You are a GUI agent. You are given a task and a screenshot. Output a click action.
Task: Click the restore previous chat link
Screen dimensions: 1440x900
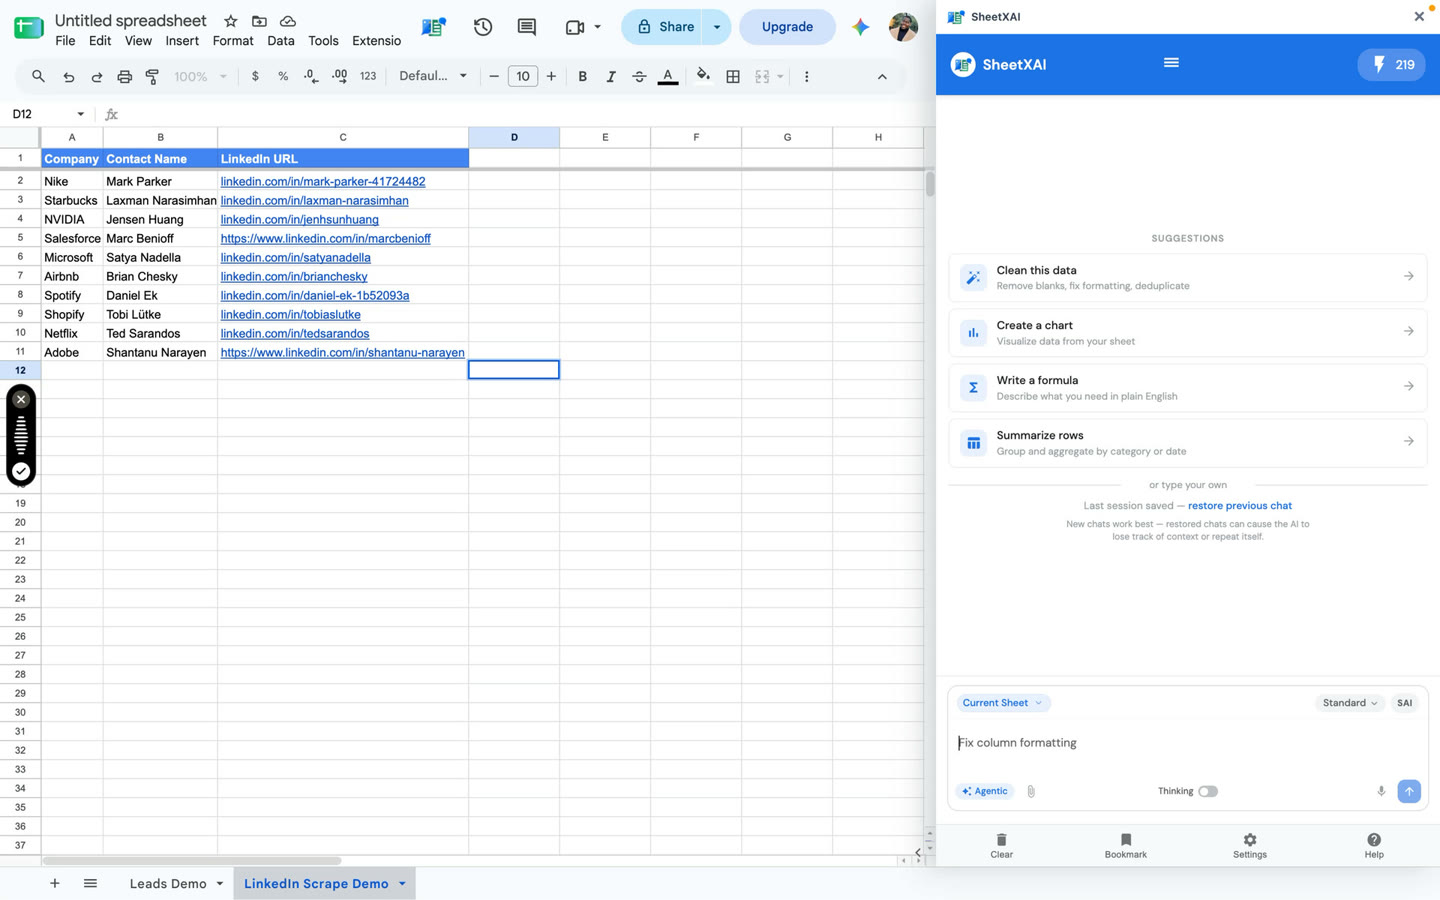pos(1239,506)
